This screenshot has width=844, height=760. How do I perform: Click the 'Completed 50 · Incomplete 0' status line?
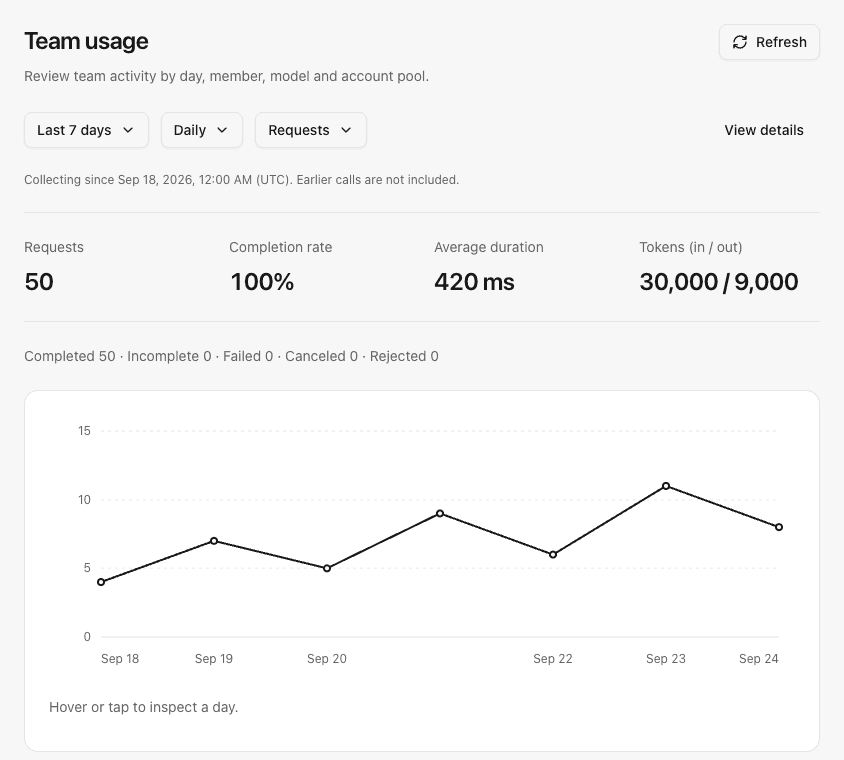tap(231, 356)
